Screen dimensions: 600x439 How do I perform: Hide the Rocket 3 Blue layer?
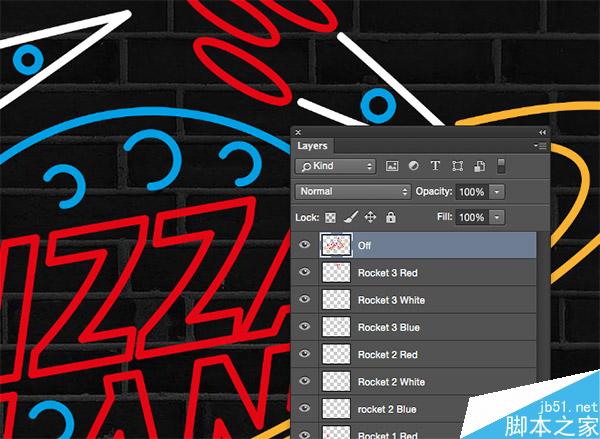point(305,326)
